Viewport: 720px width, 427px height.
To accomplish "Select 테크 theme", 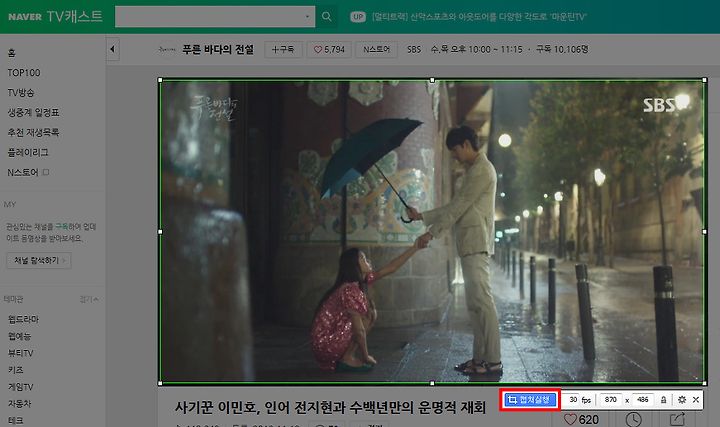I will (x=15, y=420).
